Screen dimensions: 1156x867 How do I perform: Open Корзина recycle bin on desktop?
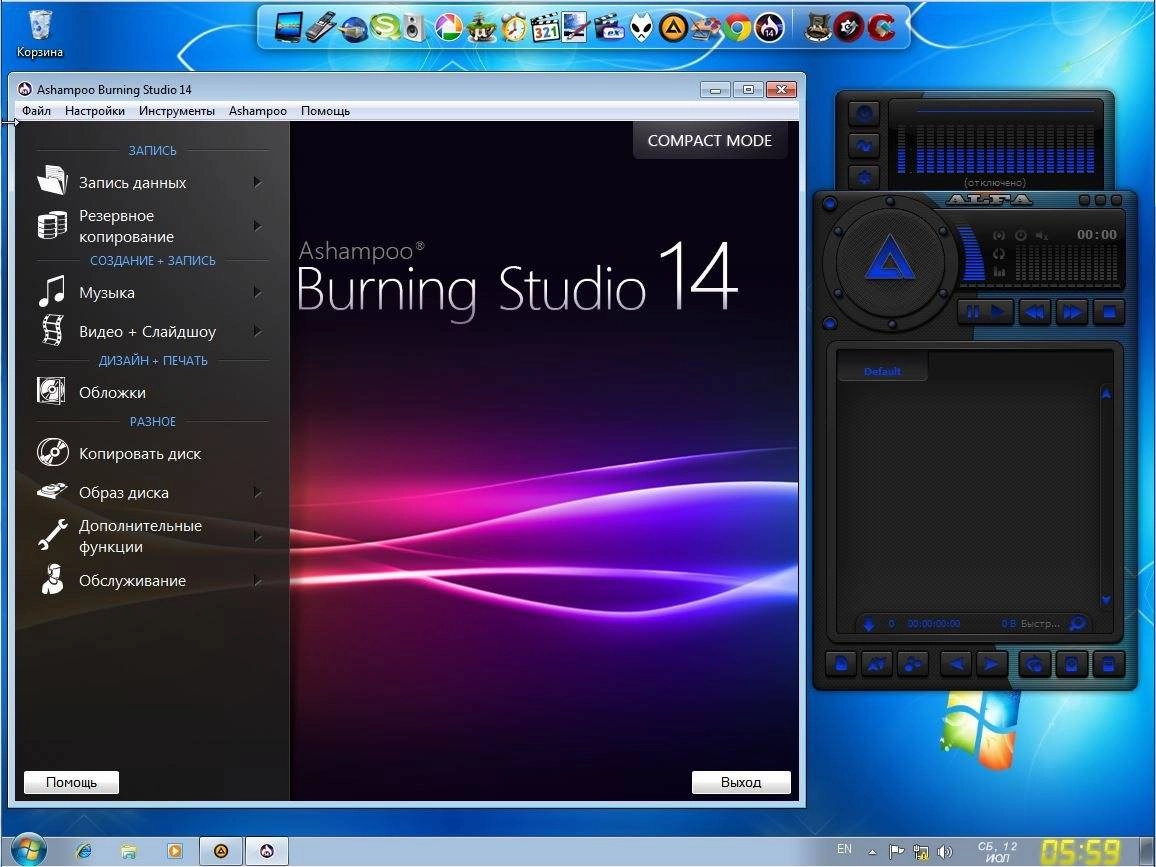(40, 33)
